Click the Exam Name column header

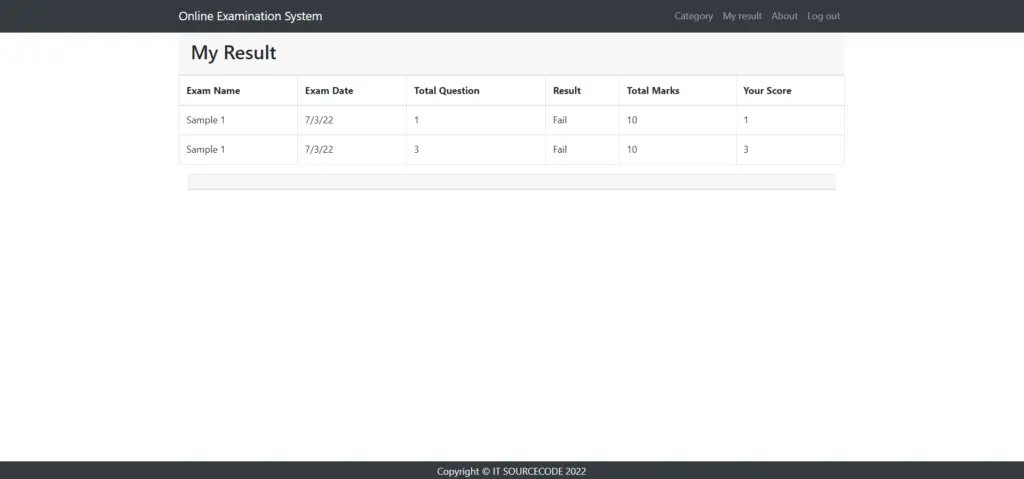point(213,91)
